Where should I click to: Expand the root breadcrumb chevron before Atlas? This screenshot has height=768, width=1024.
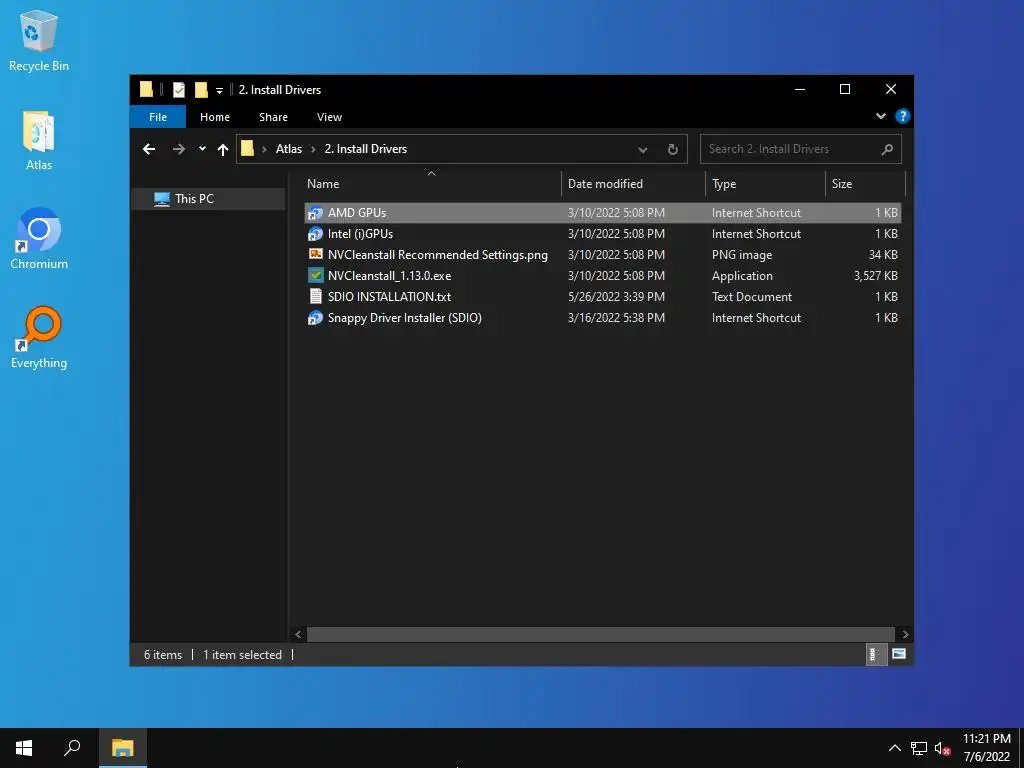(x=264, y=149)
